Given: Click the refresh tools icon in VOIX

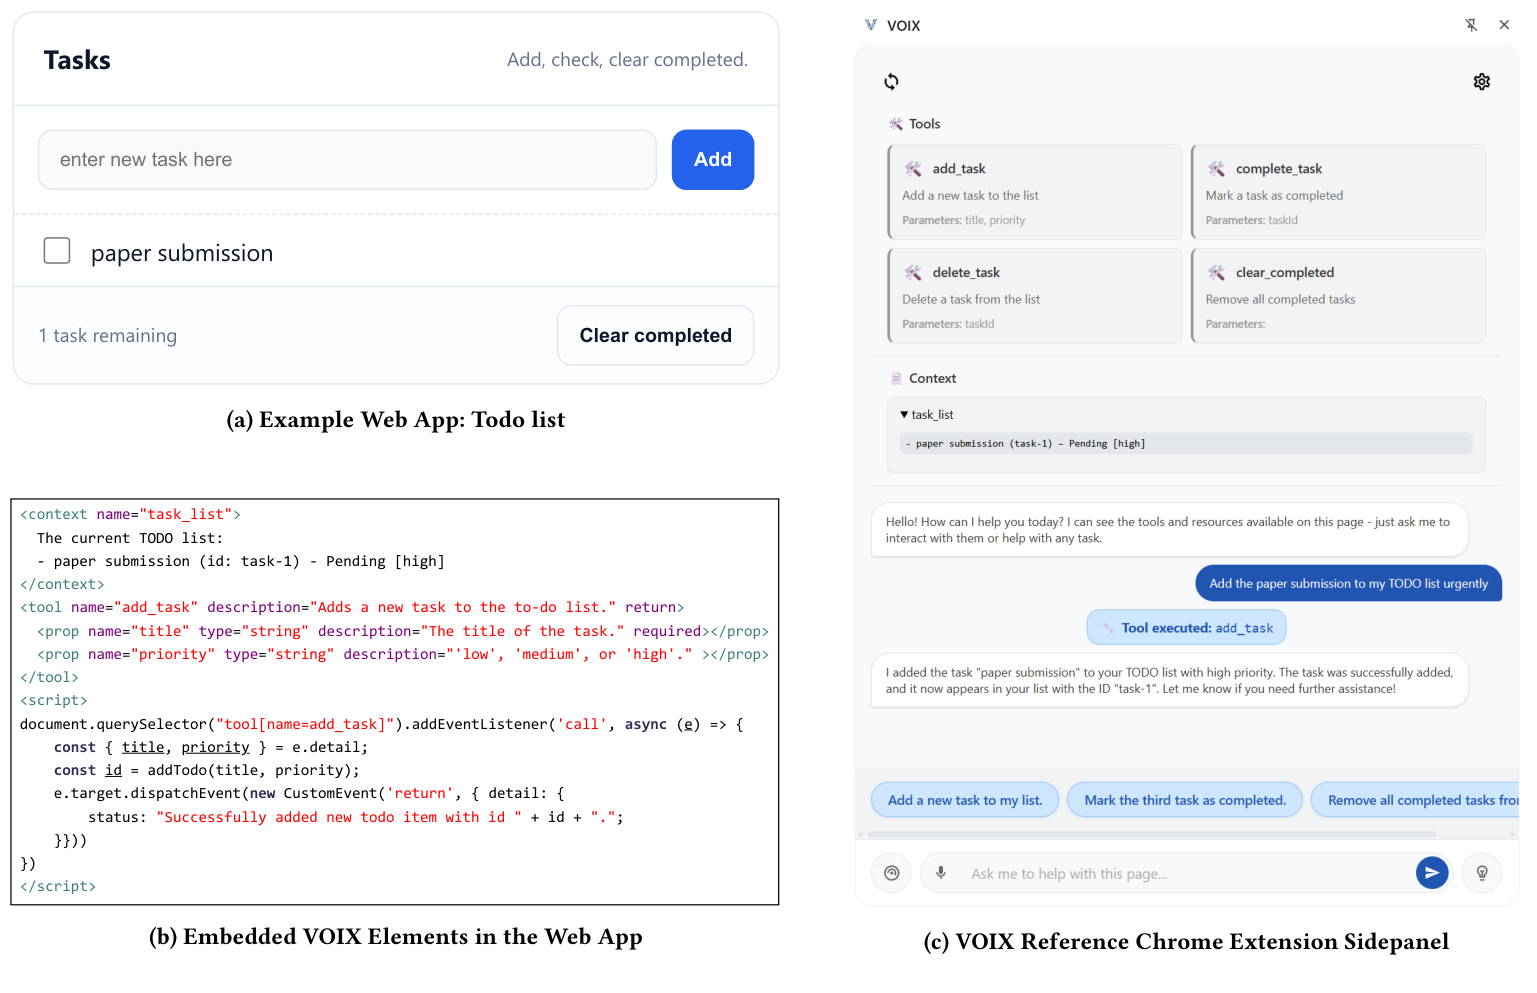Looking at the screenshot, I should pyautogui.click(x=891, y=81).
